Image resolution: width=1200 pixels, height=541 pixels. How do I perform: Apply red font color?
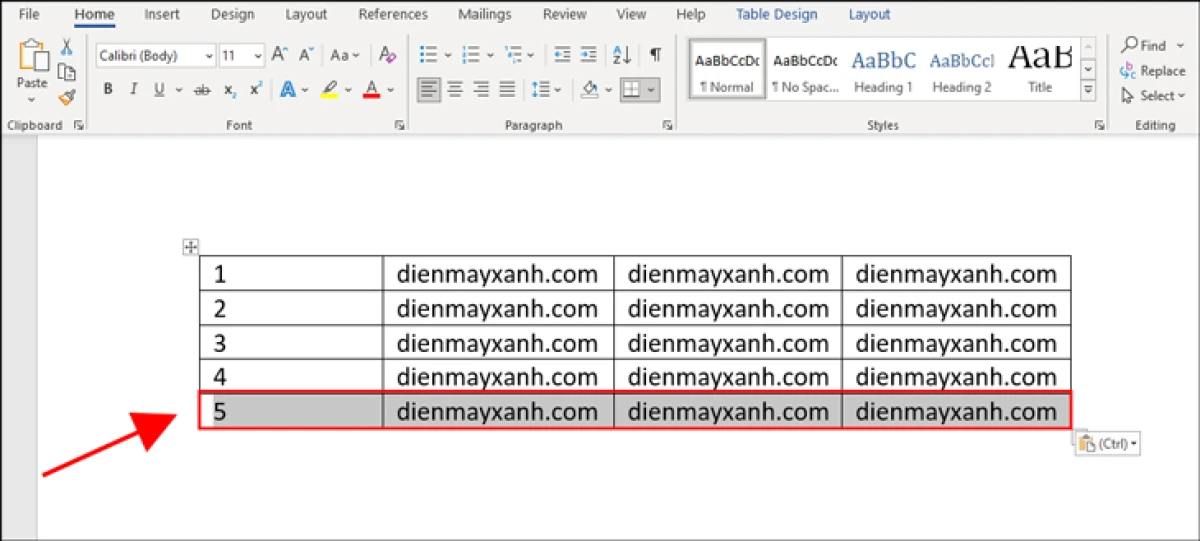click(x=371, y=90)
